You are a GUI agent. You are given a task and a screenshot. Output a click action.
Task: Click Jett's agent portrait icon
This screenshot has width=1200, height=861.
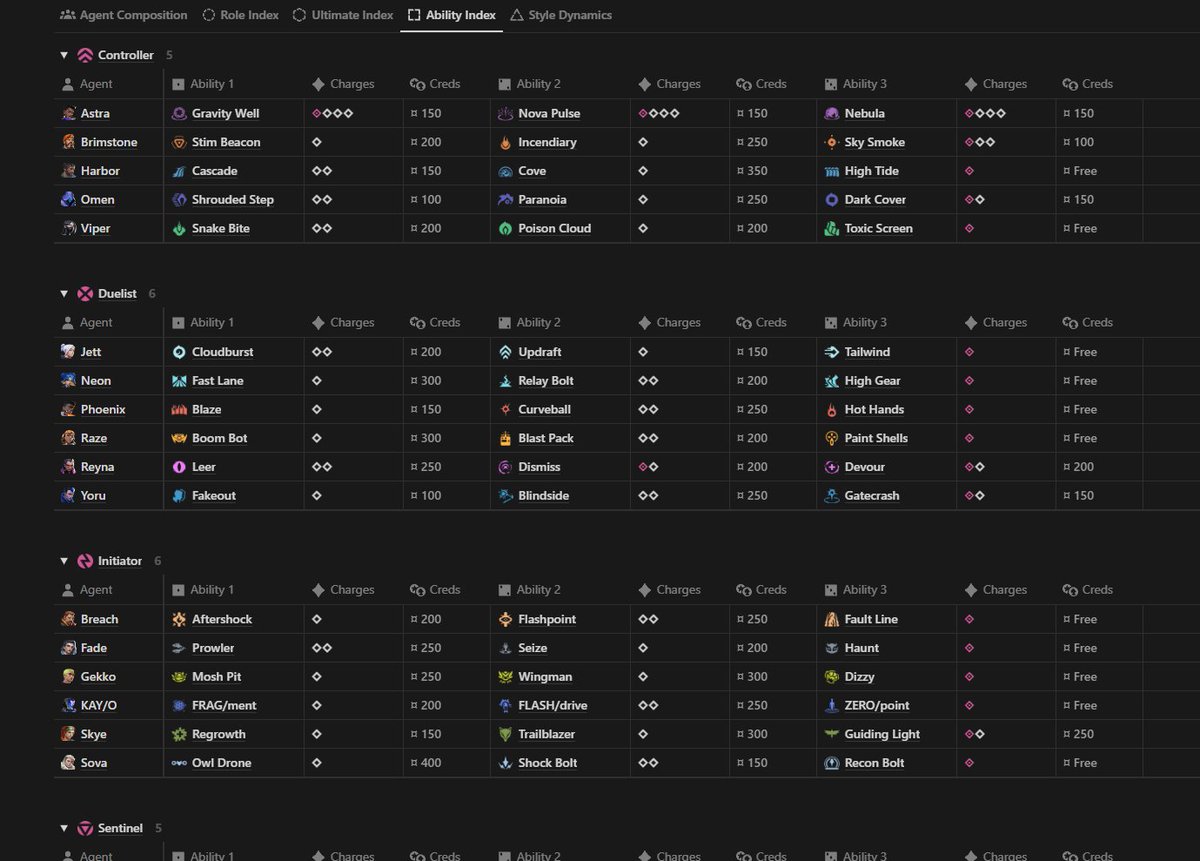pyautogui.click(x=68, y=352)
